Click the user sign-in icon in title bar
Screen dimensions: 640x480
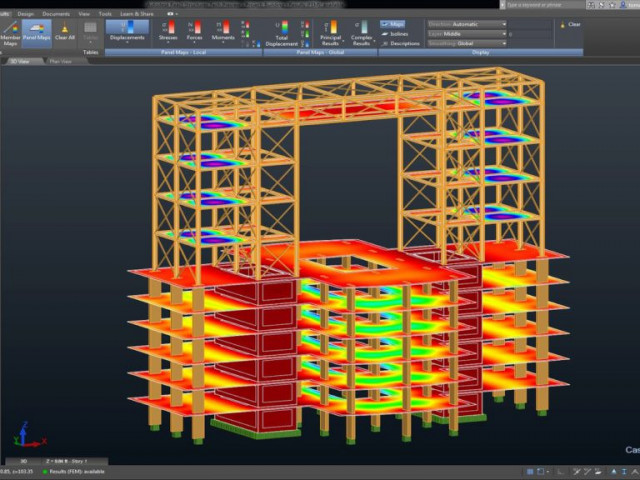623,5
